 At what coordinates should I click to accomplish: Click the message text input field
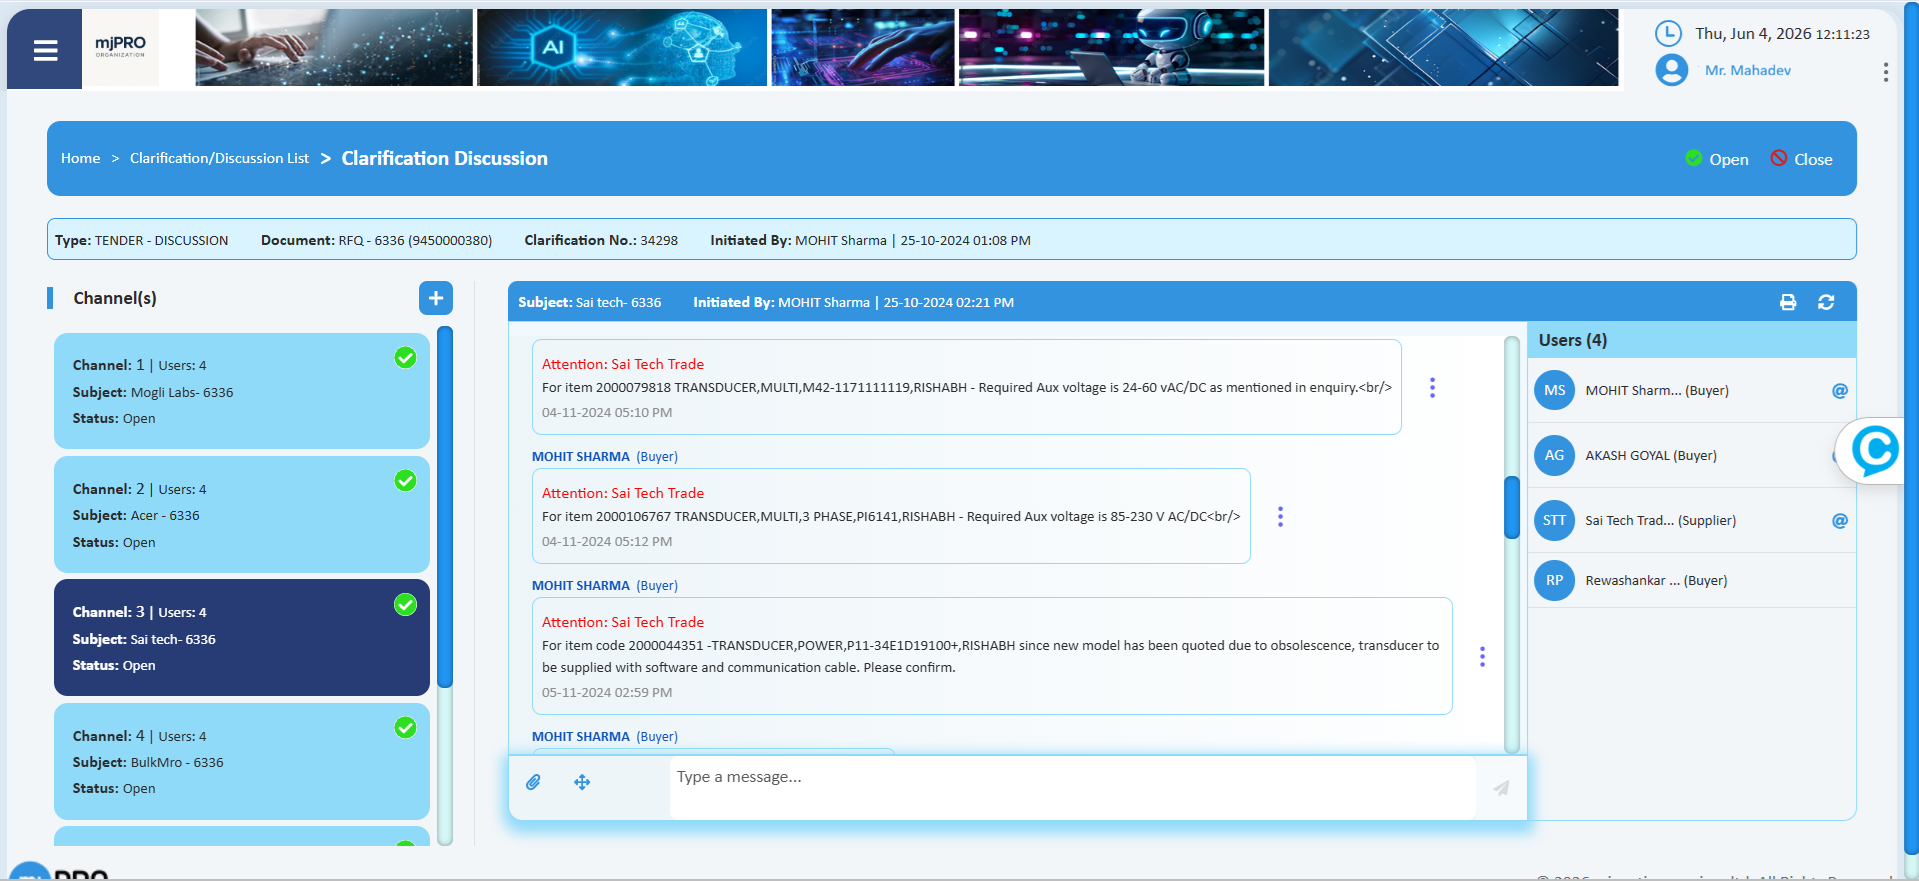(1072, 788)
